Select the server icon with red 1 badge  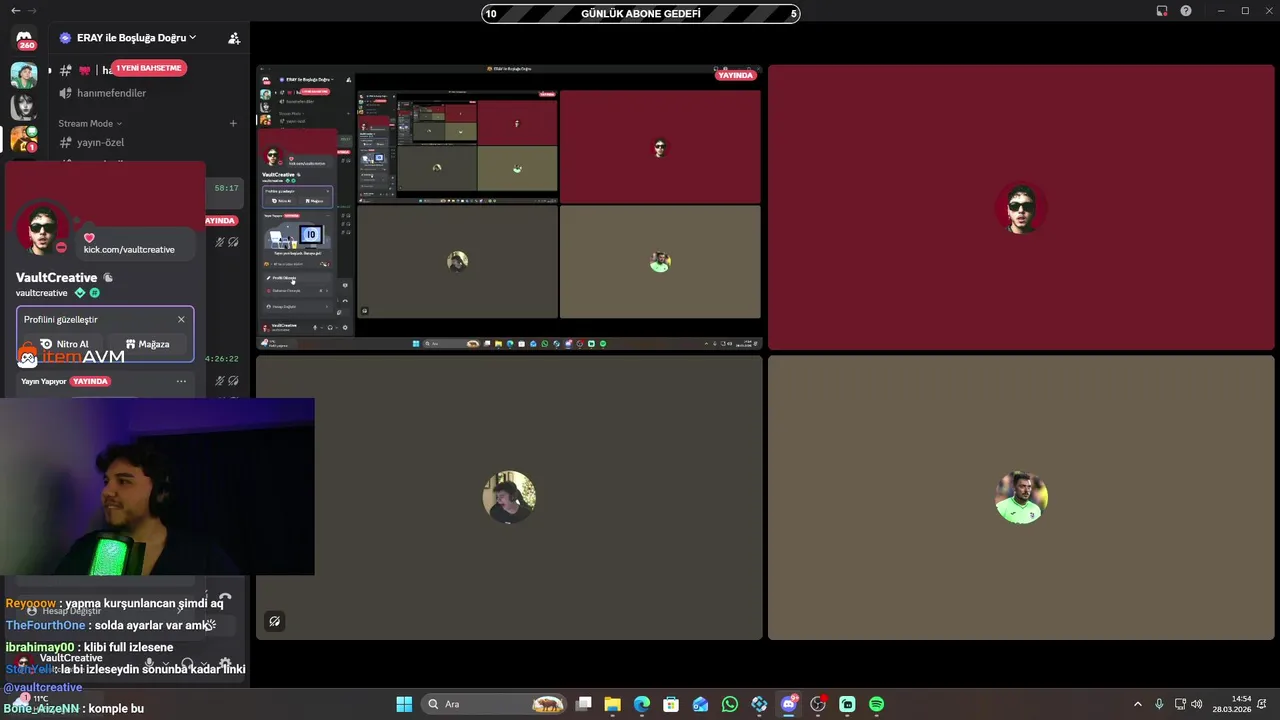coord(24,138)
